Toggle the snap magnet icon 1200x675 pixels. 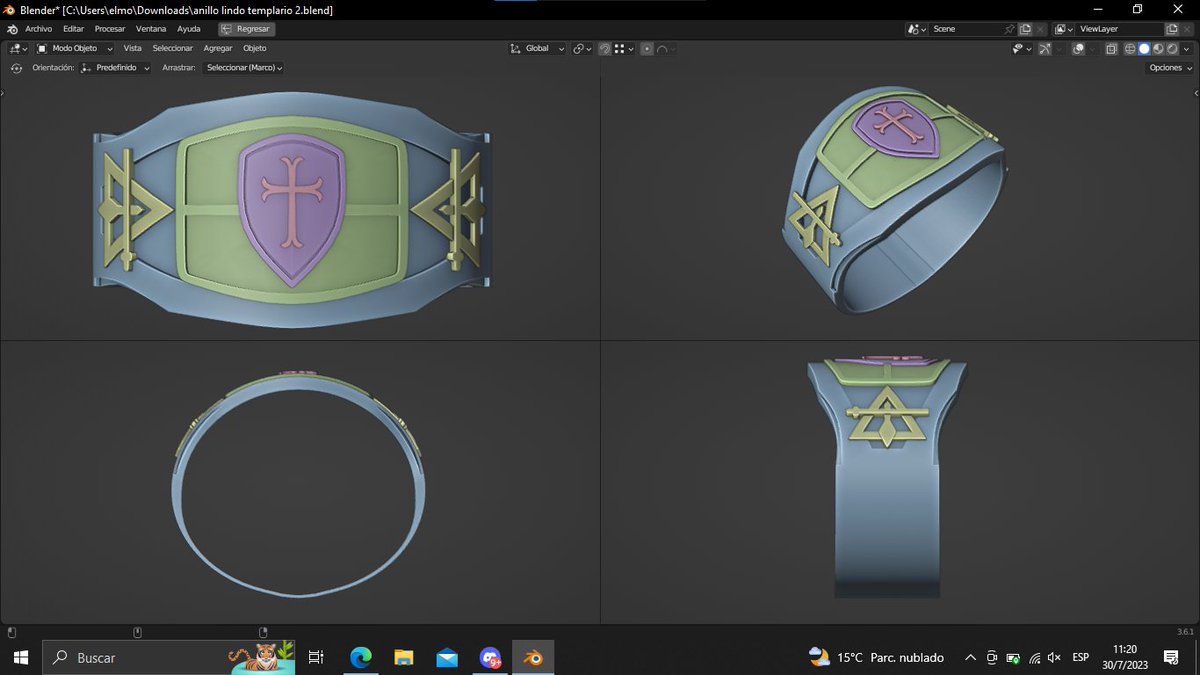click(605, 48)
